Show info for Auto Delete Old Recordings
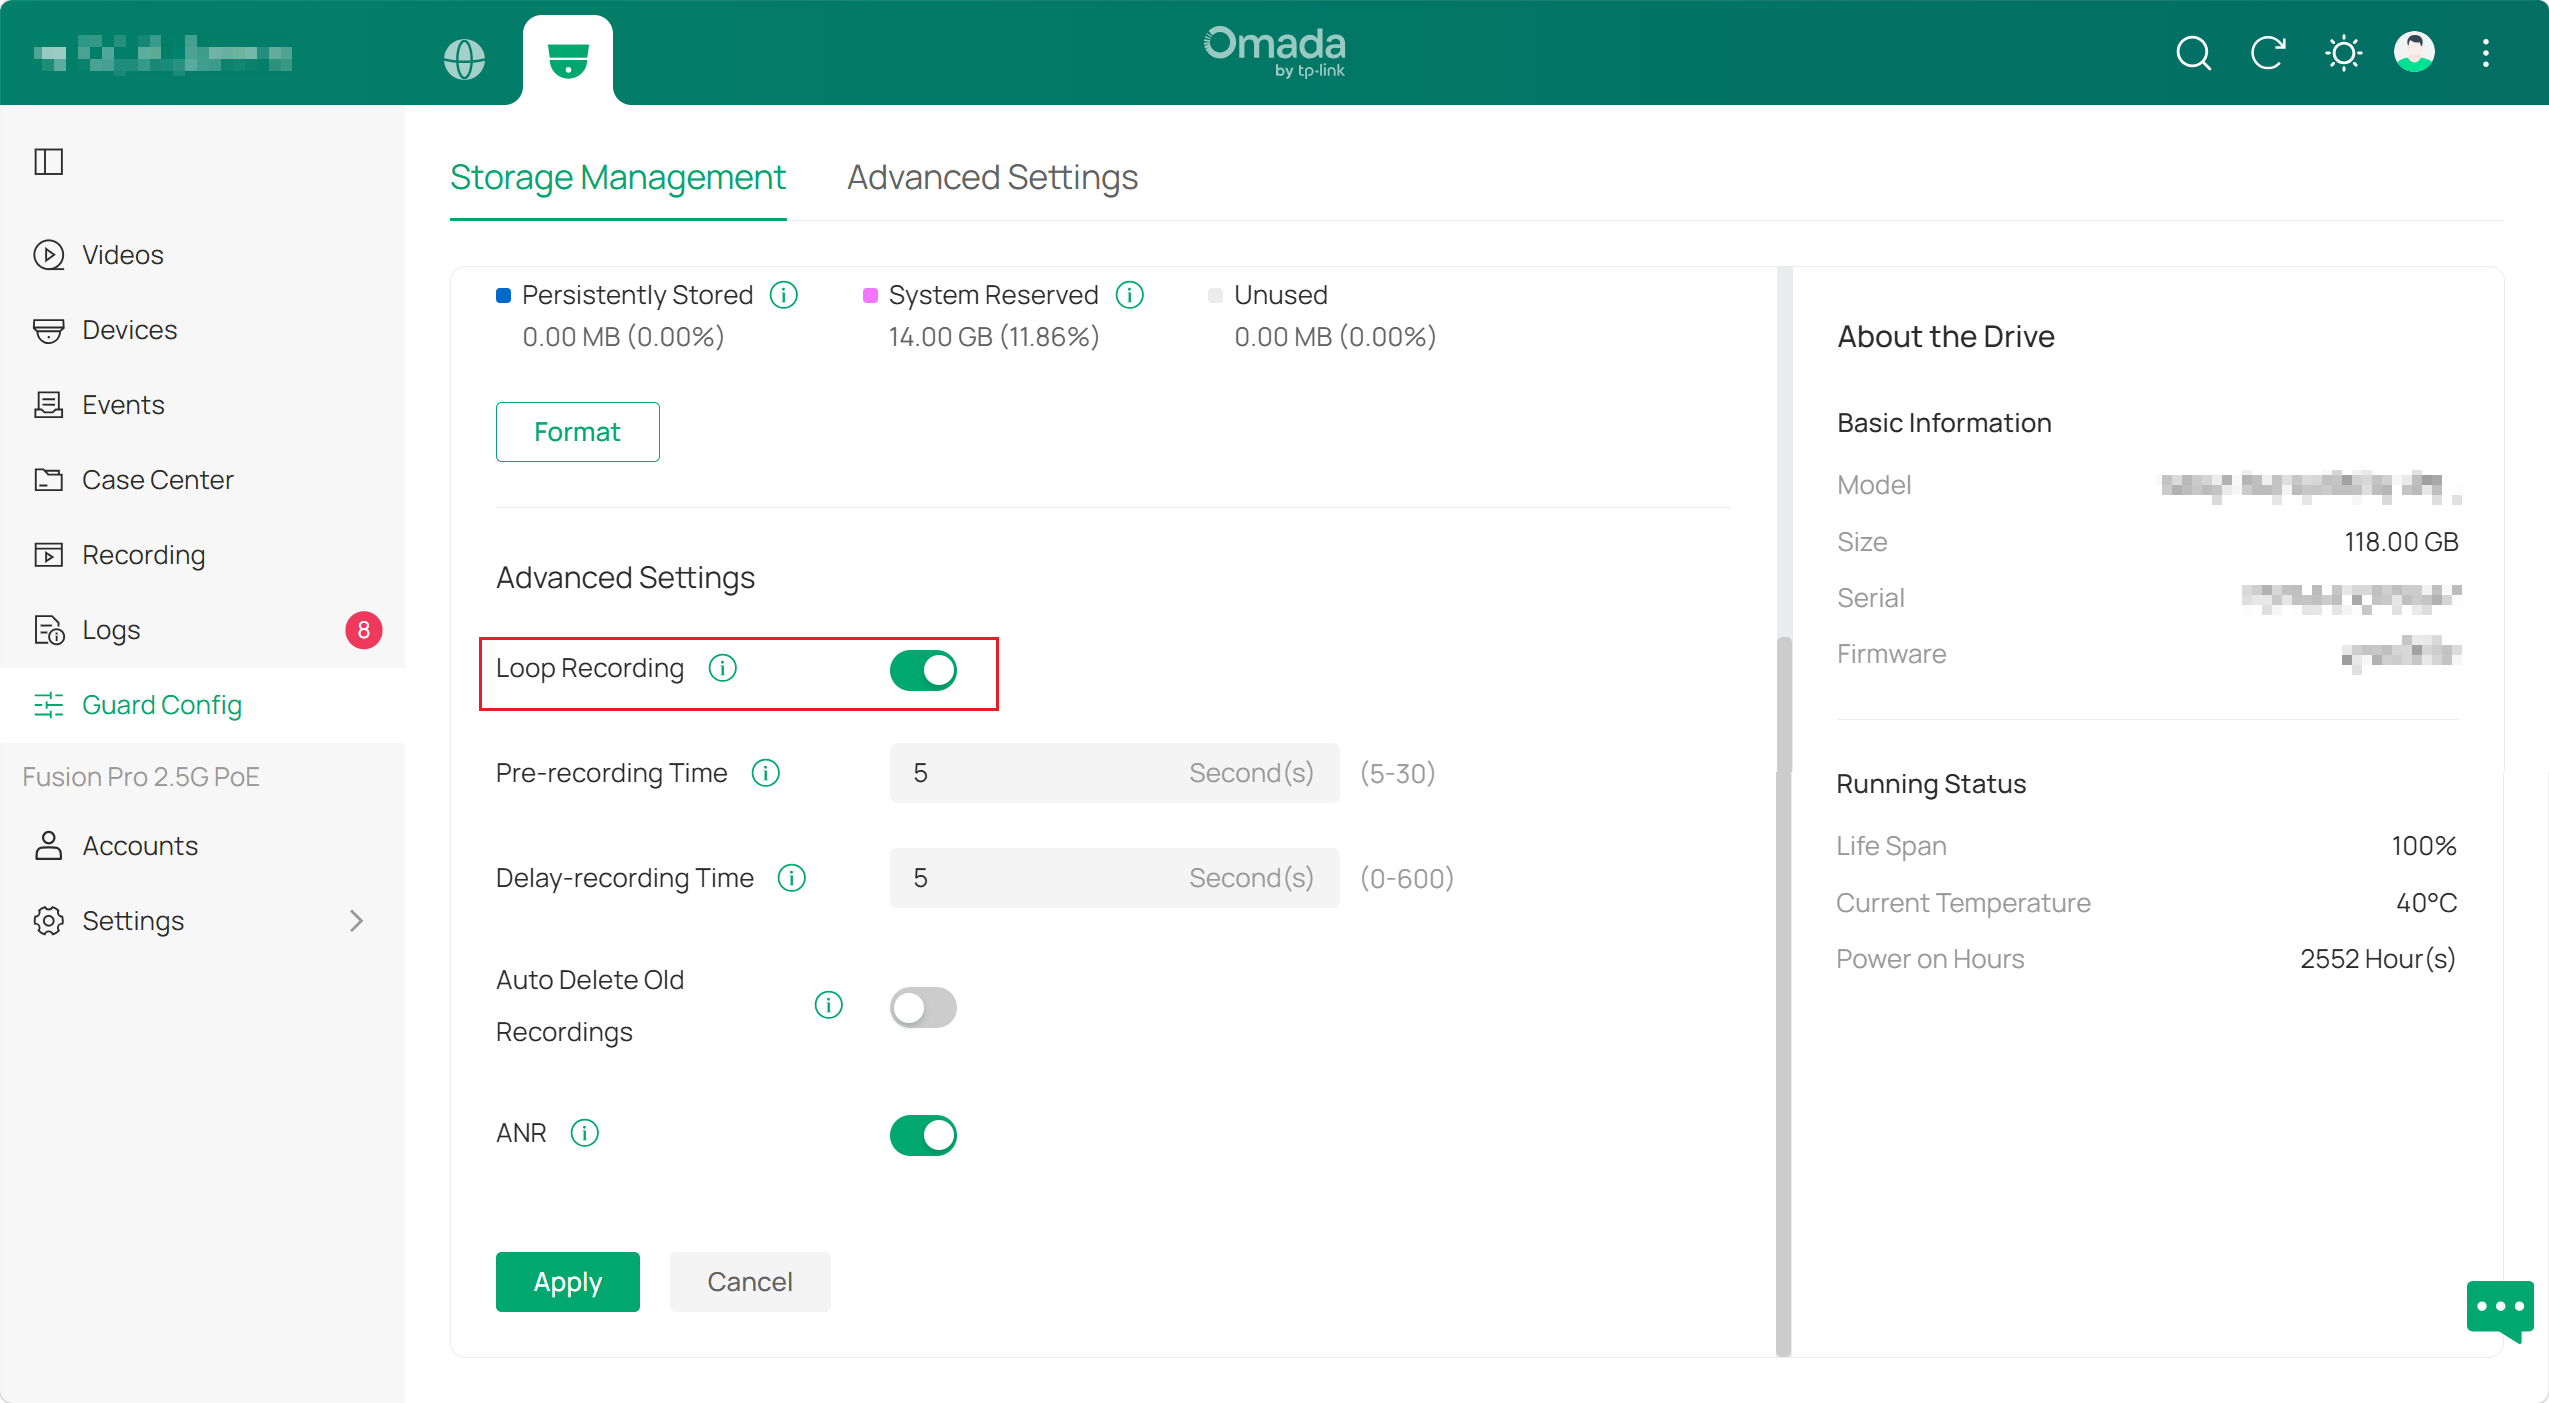This screenshot has height=1403, width=2549. pyautogui.click(x=829, y=1004)
